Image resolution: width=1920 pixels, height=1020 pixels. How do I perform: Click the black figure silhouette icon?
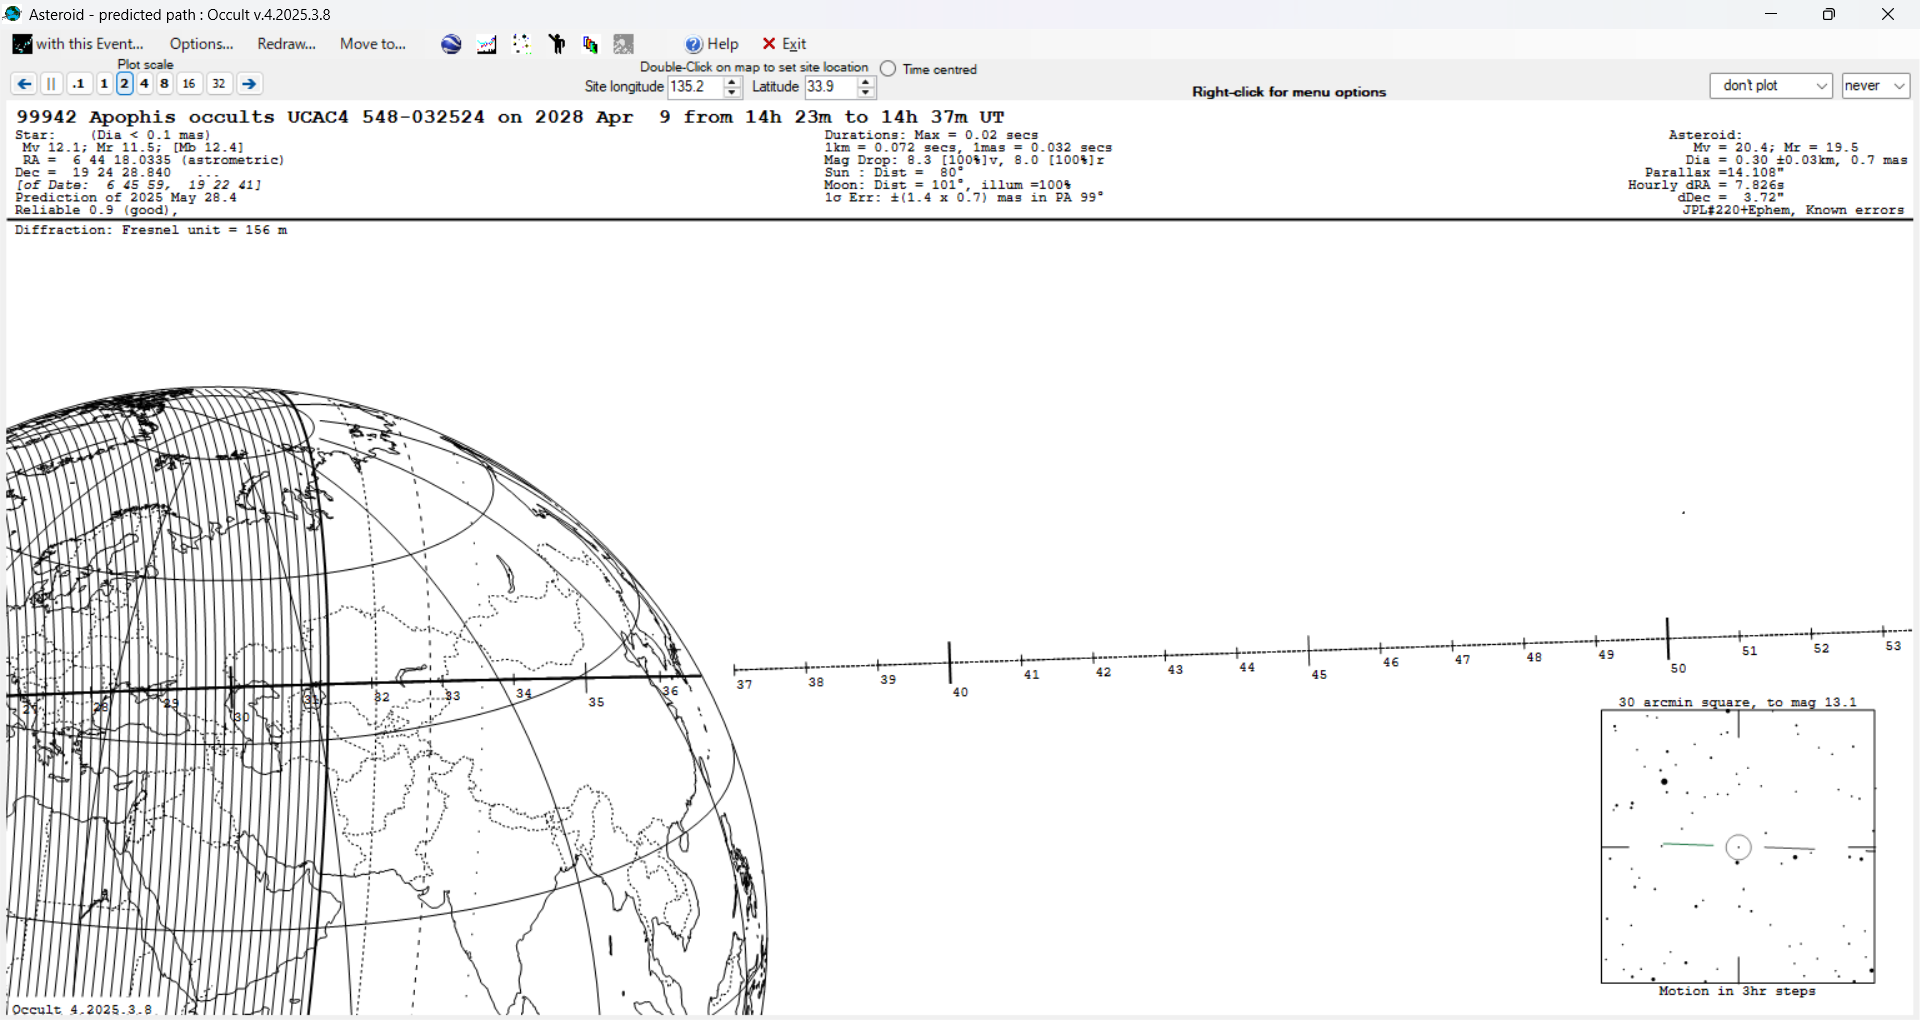[557, 44]
